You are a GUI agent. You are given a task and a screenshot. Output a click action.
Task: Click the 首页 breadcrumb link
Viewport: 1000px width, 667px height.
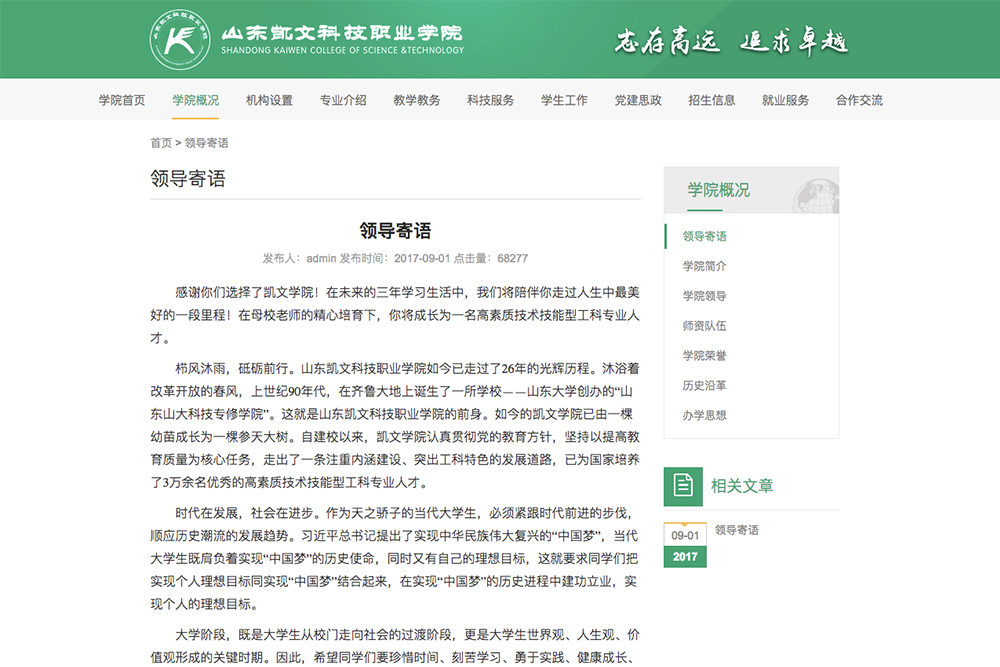(160, 143)
